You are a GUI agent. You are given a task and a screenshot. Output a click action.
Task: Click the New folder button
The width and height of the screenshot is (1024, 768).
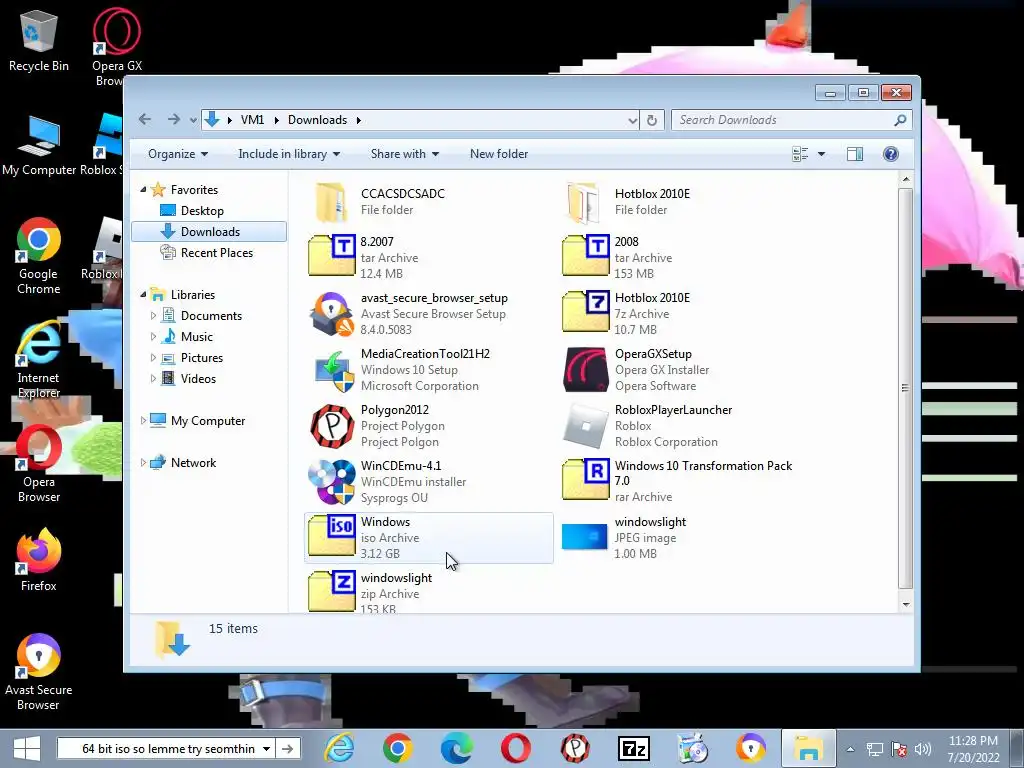[x=499, y=154]
